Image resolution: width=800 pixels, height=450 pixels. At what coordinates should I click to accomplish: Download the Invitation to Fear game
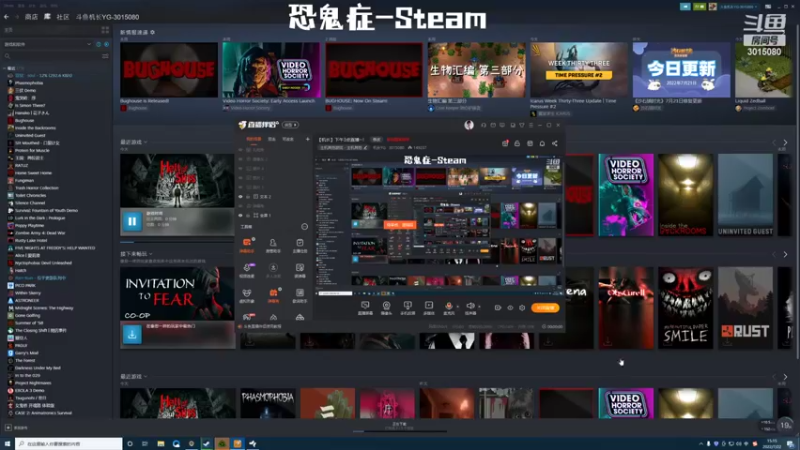tap(132, 335)
